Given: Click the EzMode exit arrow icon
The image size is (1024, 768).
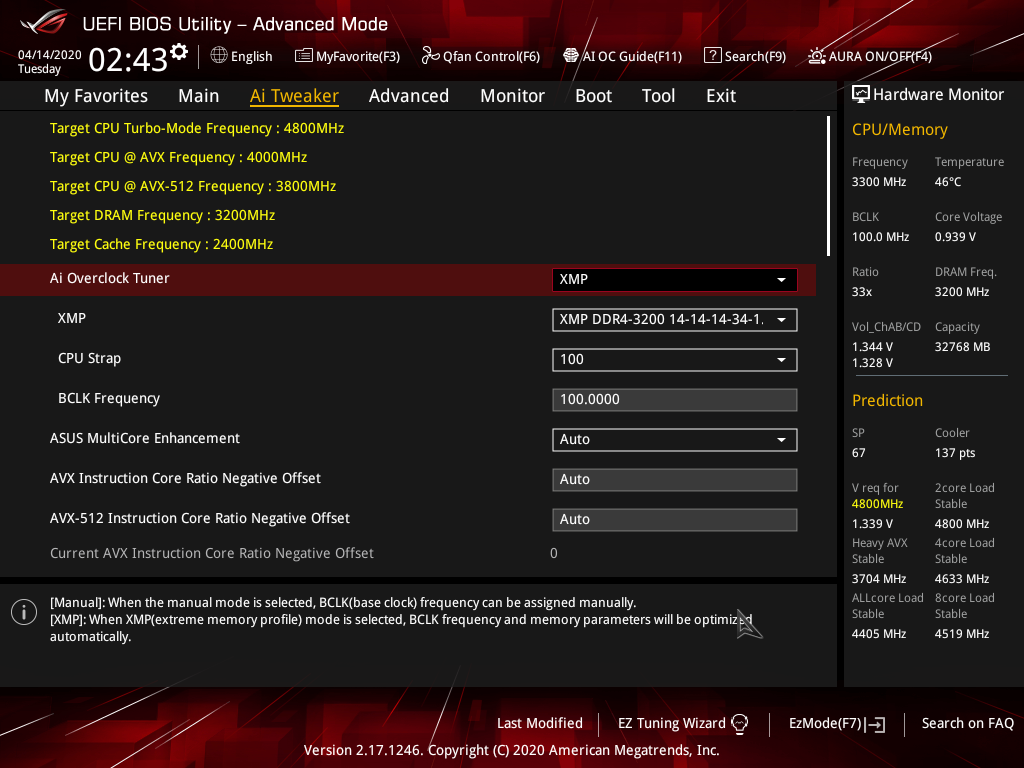Looking at the screenshot, I should 875,724.
